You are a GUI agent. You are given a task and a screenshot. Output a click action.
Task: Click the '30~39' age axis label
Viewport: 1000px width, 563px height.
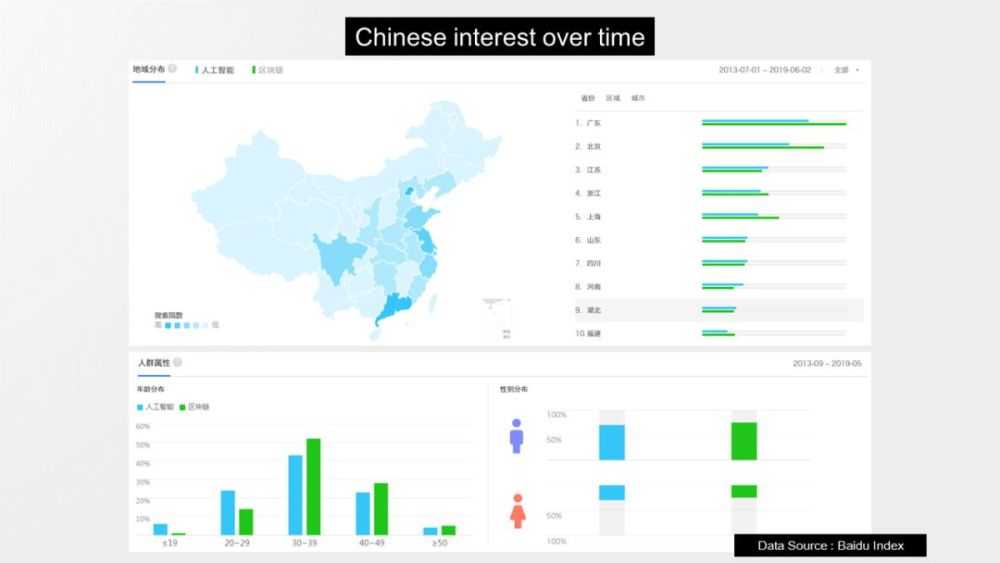(304, 543)
